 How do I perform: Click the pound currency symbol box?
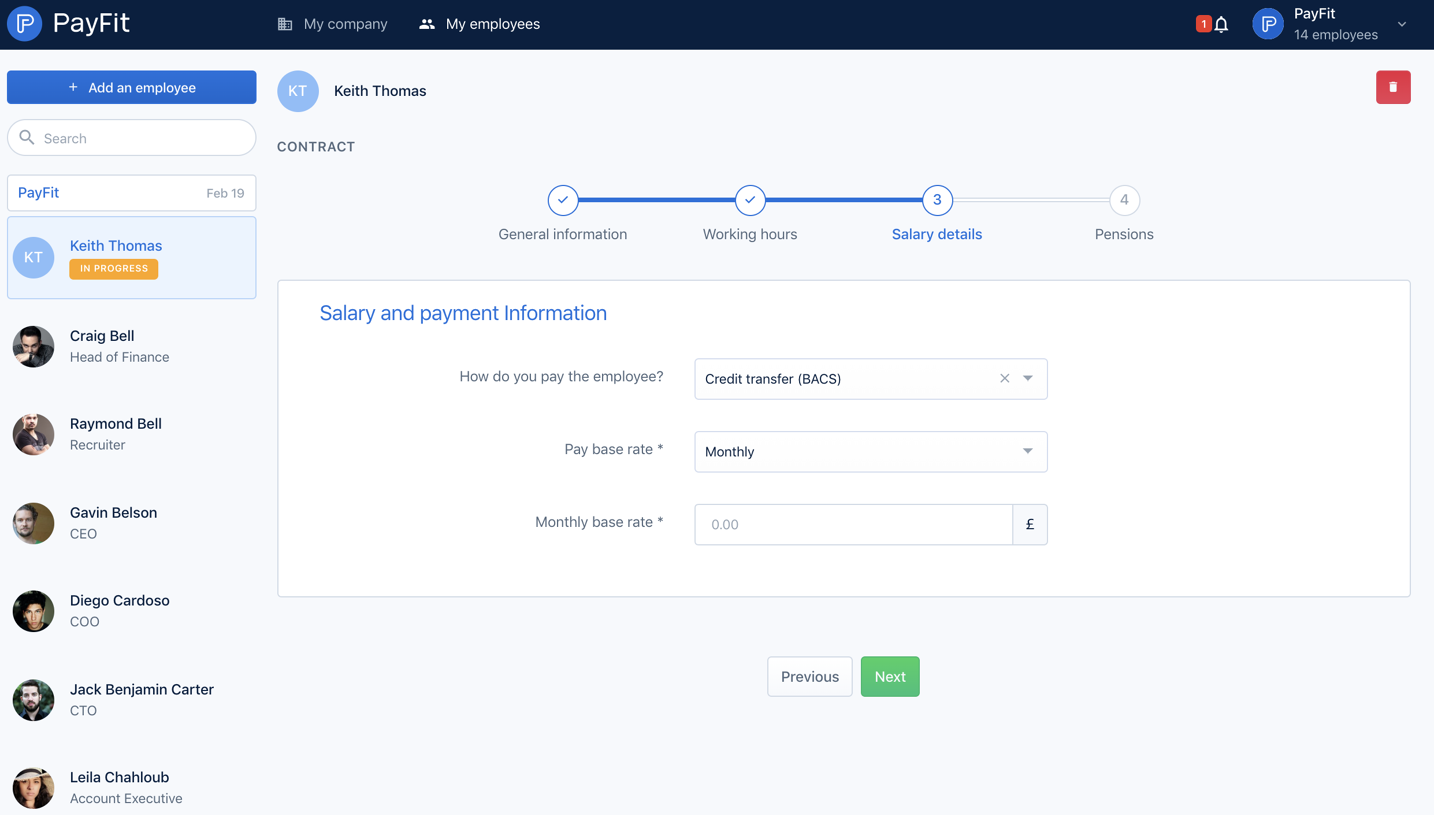(1030, 525)
